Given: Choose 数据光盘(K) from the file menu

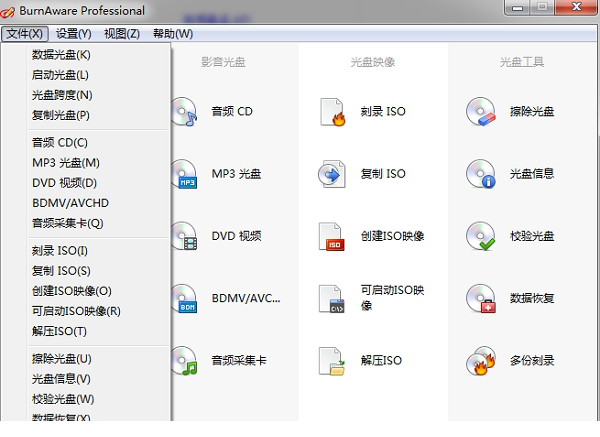Looking at the screenshot, I should click(x=61, y=55).
